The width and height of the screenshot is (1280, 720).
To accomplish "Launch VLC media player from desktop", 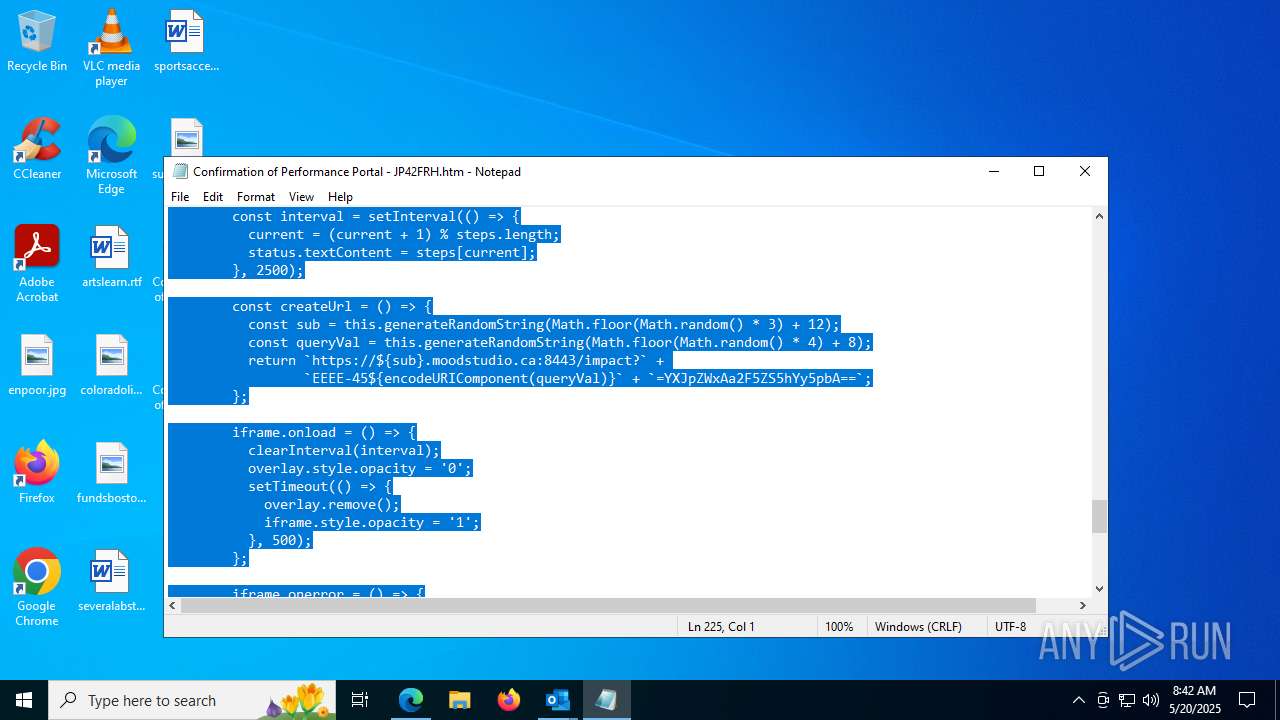I will click(111, 47).
